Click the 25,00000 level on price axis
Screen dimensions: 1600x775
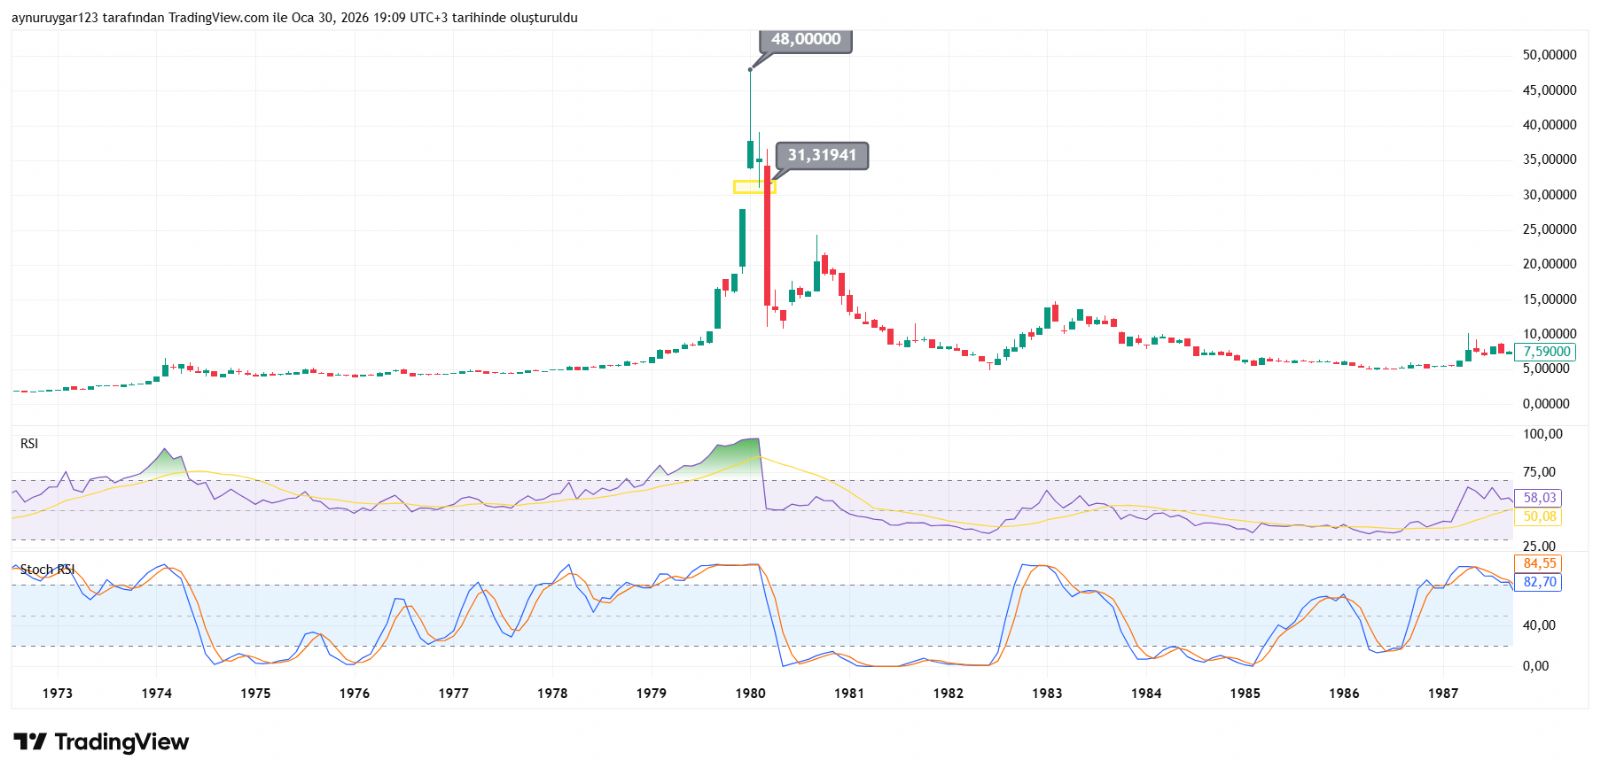[1549, 229]
